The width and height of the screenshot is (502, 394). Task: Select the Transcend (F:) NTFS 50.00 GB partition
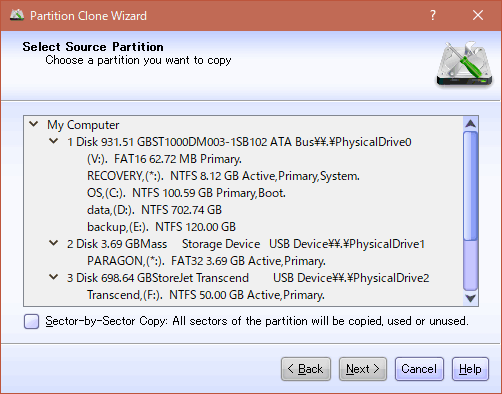[206, 295]
